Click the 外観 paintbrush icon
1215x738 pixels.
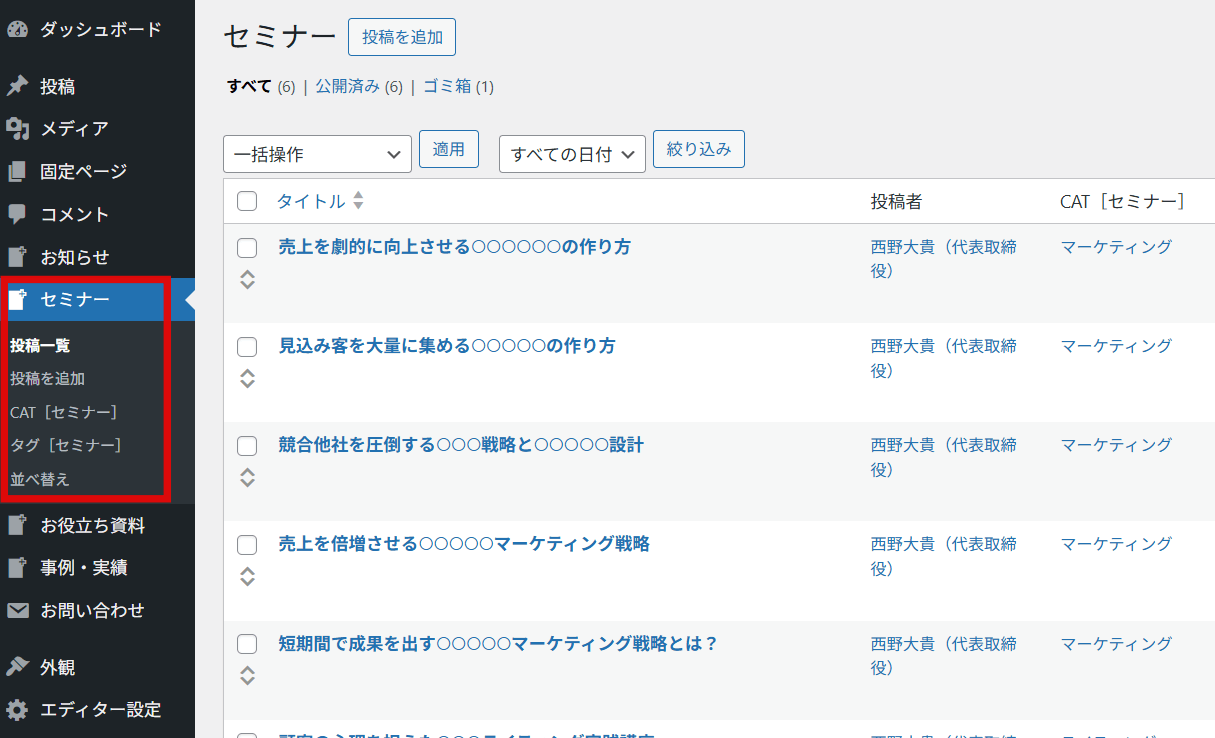tap(17, 667)
